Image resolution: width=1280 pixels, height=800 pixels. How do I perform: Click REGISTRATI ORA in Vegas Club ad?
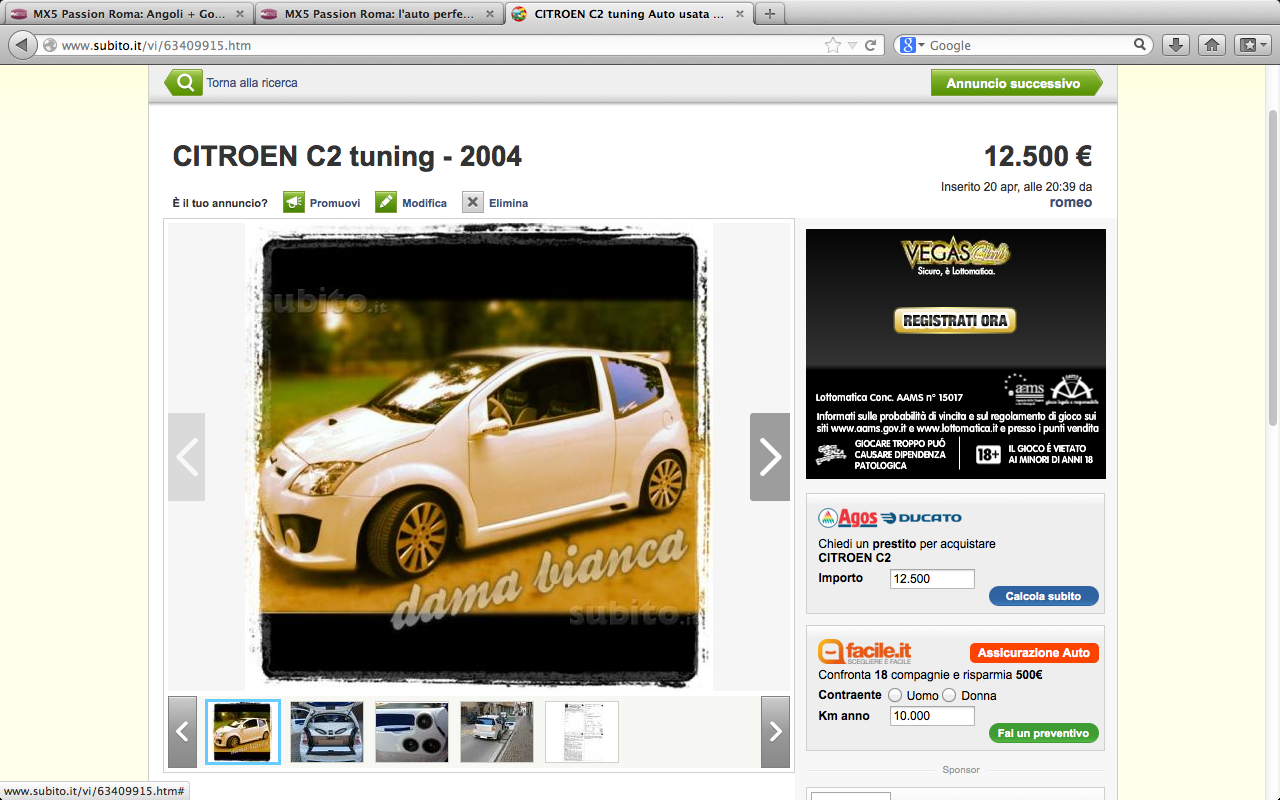pyautogui.click(x=955, y=321)
